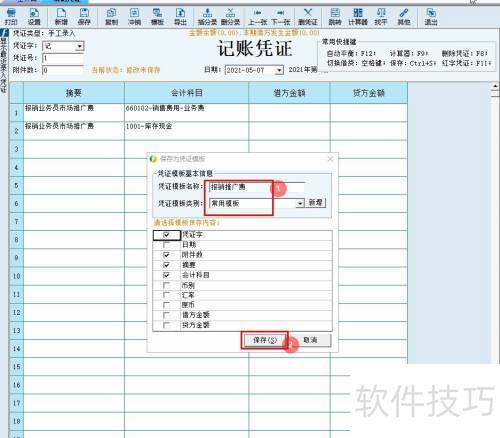Open 设置 settings from the toolbar
Screen dimensions: 500x438
[34, 17]
